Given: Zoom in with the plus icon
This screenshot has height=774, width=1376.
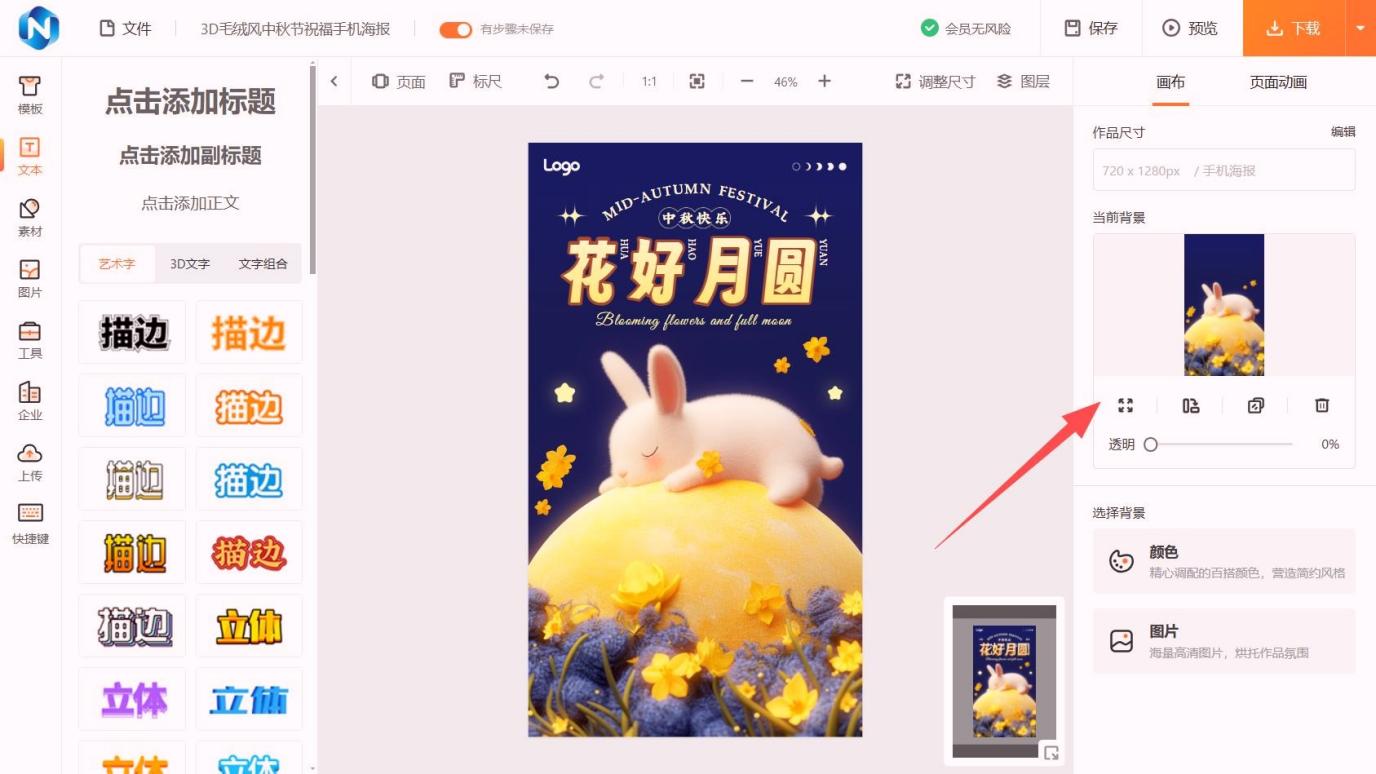Looking at the screenshot, I should pyautogui.click(x=824, y=82).
